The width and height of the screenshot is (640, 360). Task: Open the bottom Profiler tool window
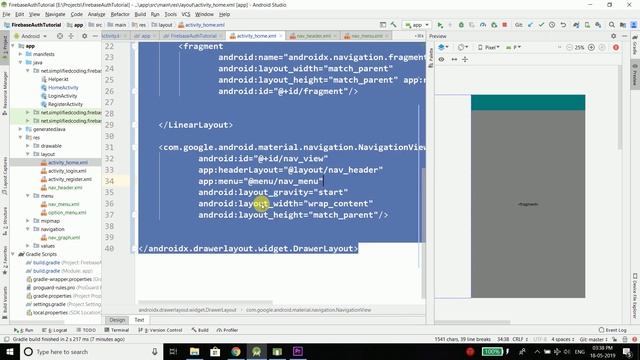[227, 330]
